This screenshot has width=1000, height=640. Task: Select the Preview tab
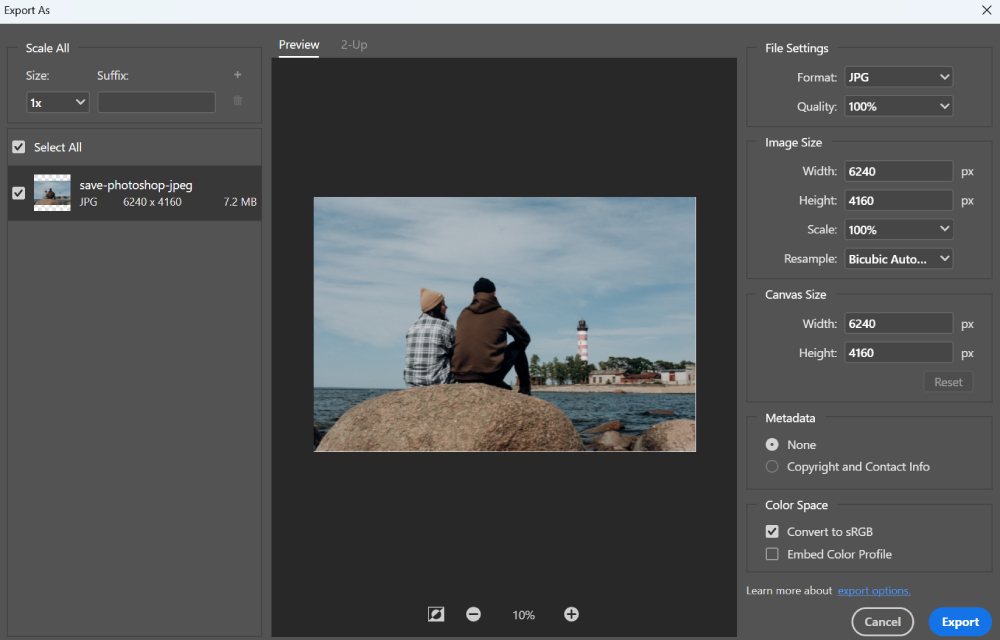pos(299,45)
